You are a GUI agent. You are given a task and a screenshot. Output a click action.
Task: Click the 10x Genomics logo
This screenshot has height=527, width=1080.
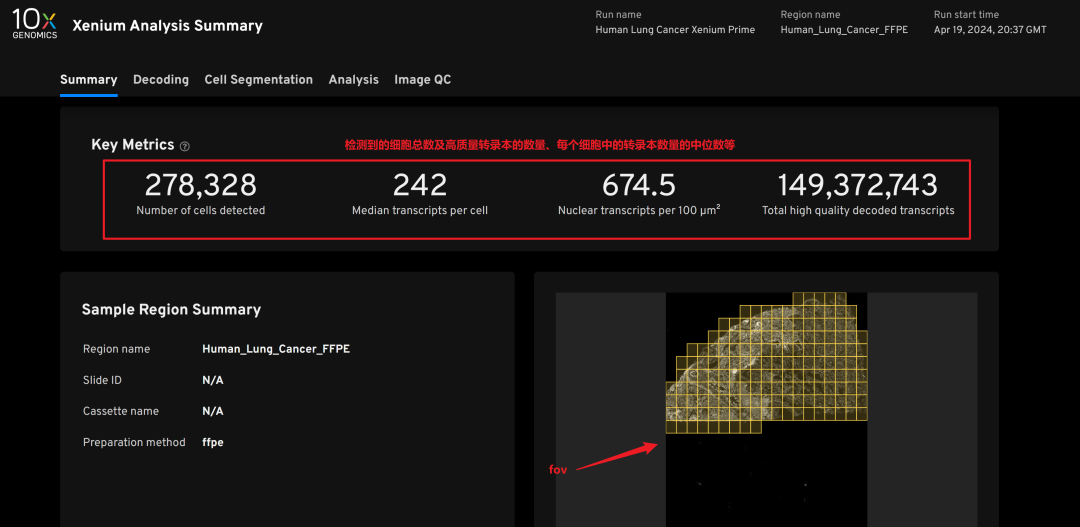click(x=34, y=25)
